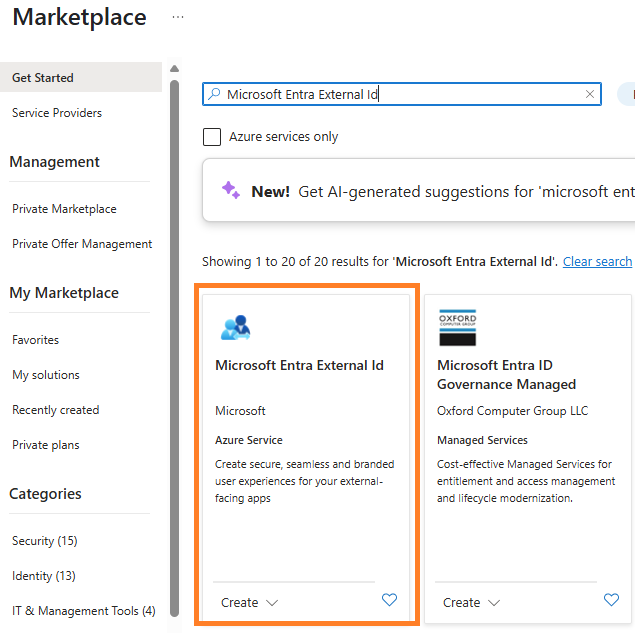Enable Azure services only checkbox
The image size is (635, 633).
point(212,137)
